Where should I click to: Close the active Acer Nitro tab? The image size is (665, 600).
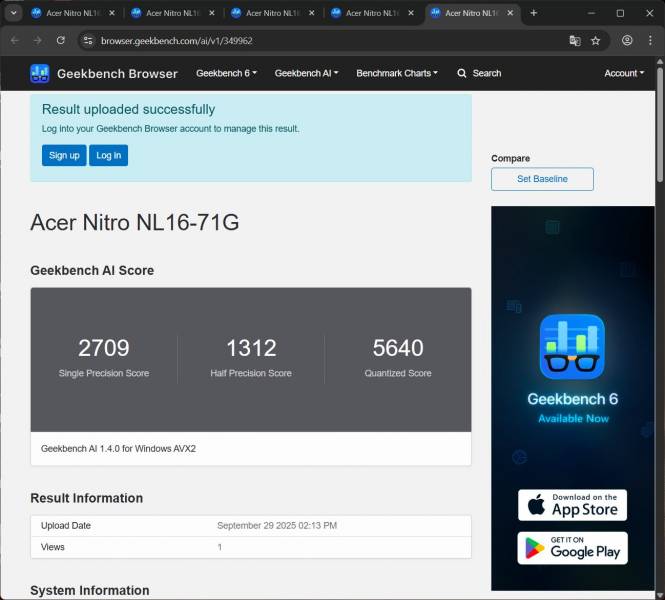(510, 13)
